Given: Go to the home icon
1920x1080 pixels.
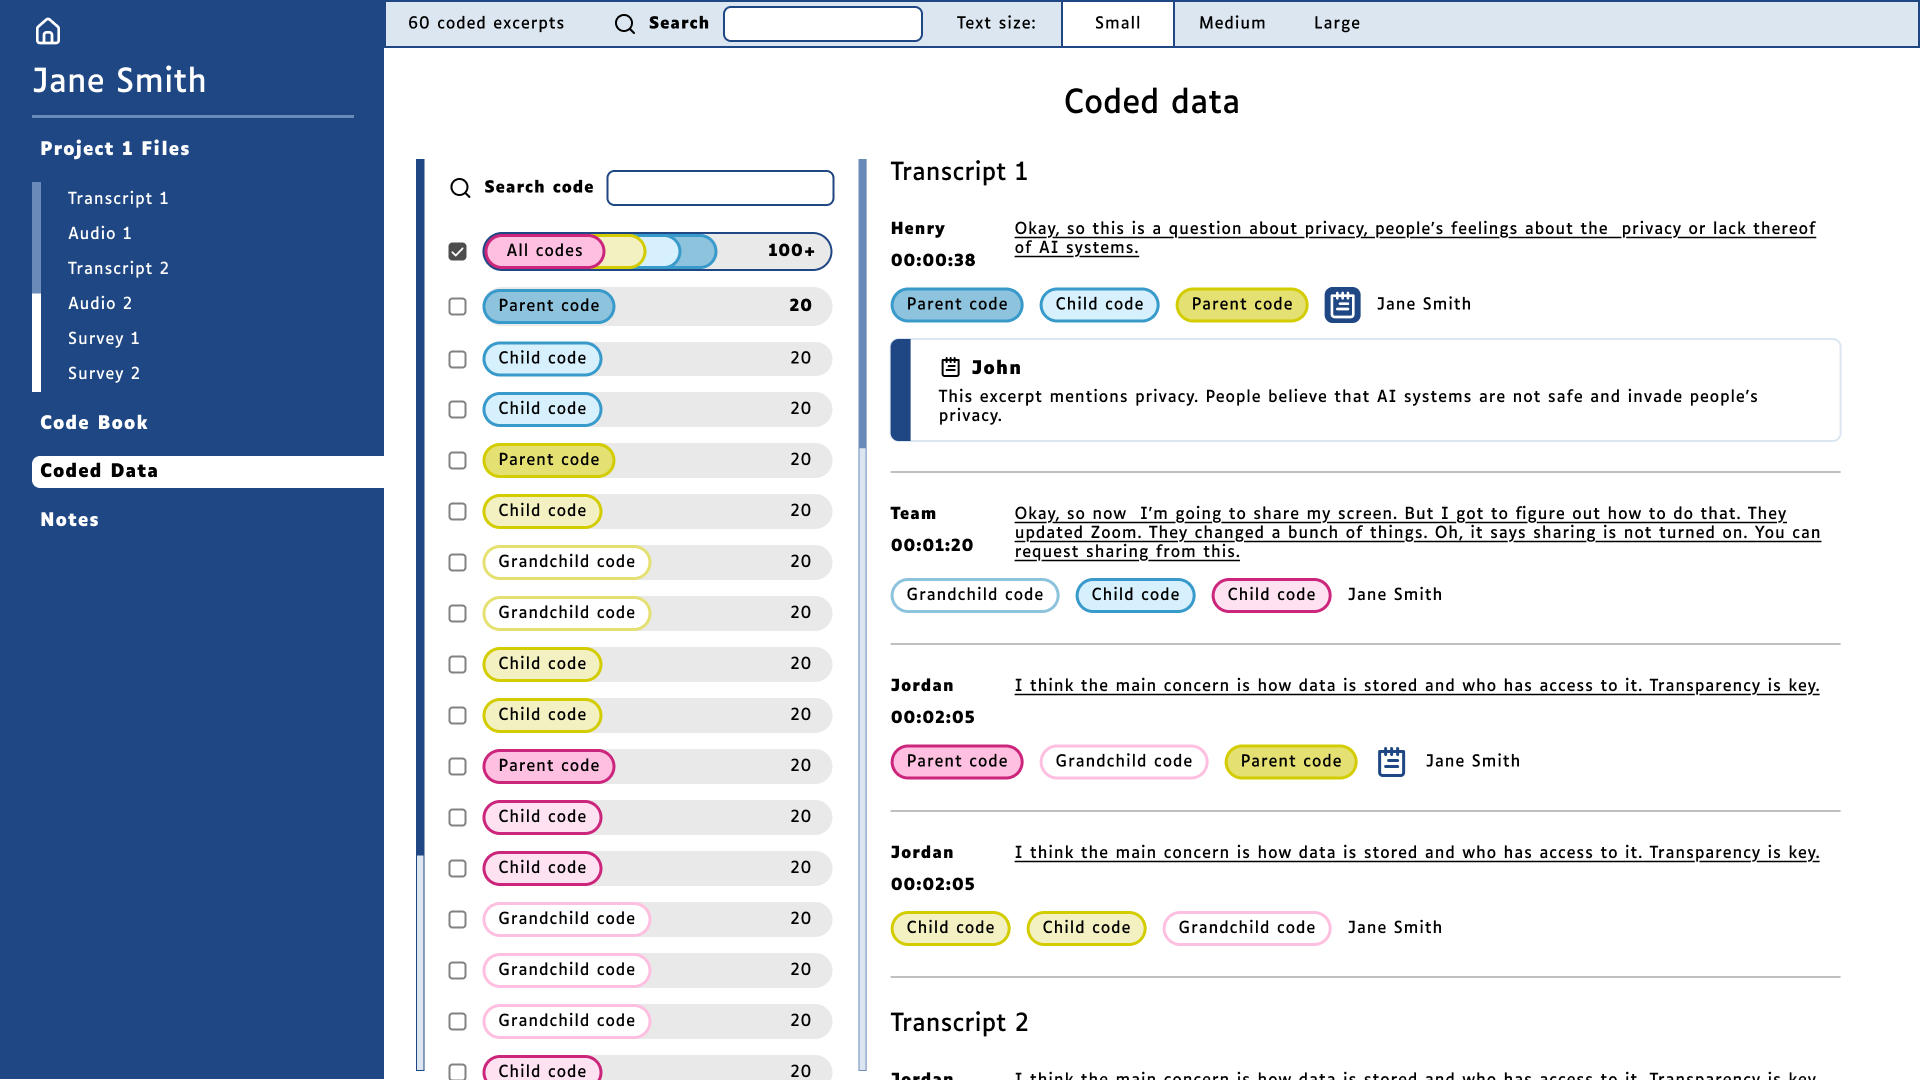Looking at the screenshot, I should click(48, 32).
